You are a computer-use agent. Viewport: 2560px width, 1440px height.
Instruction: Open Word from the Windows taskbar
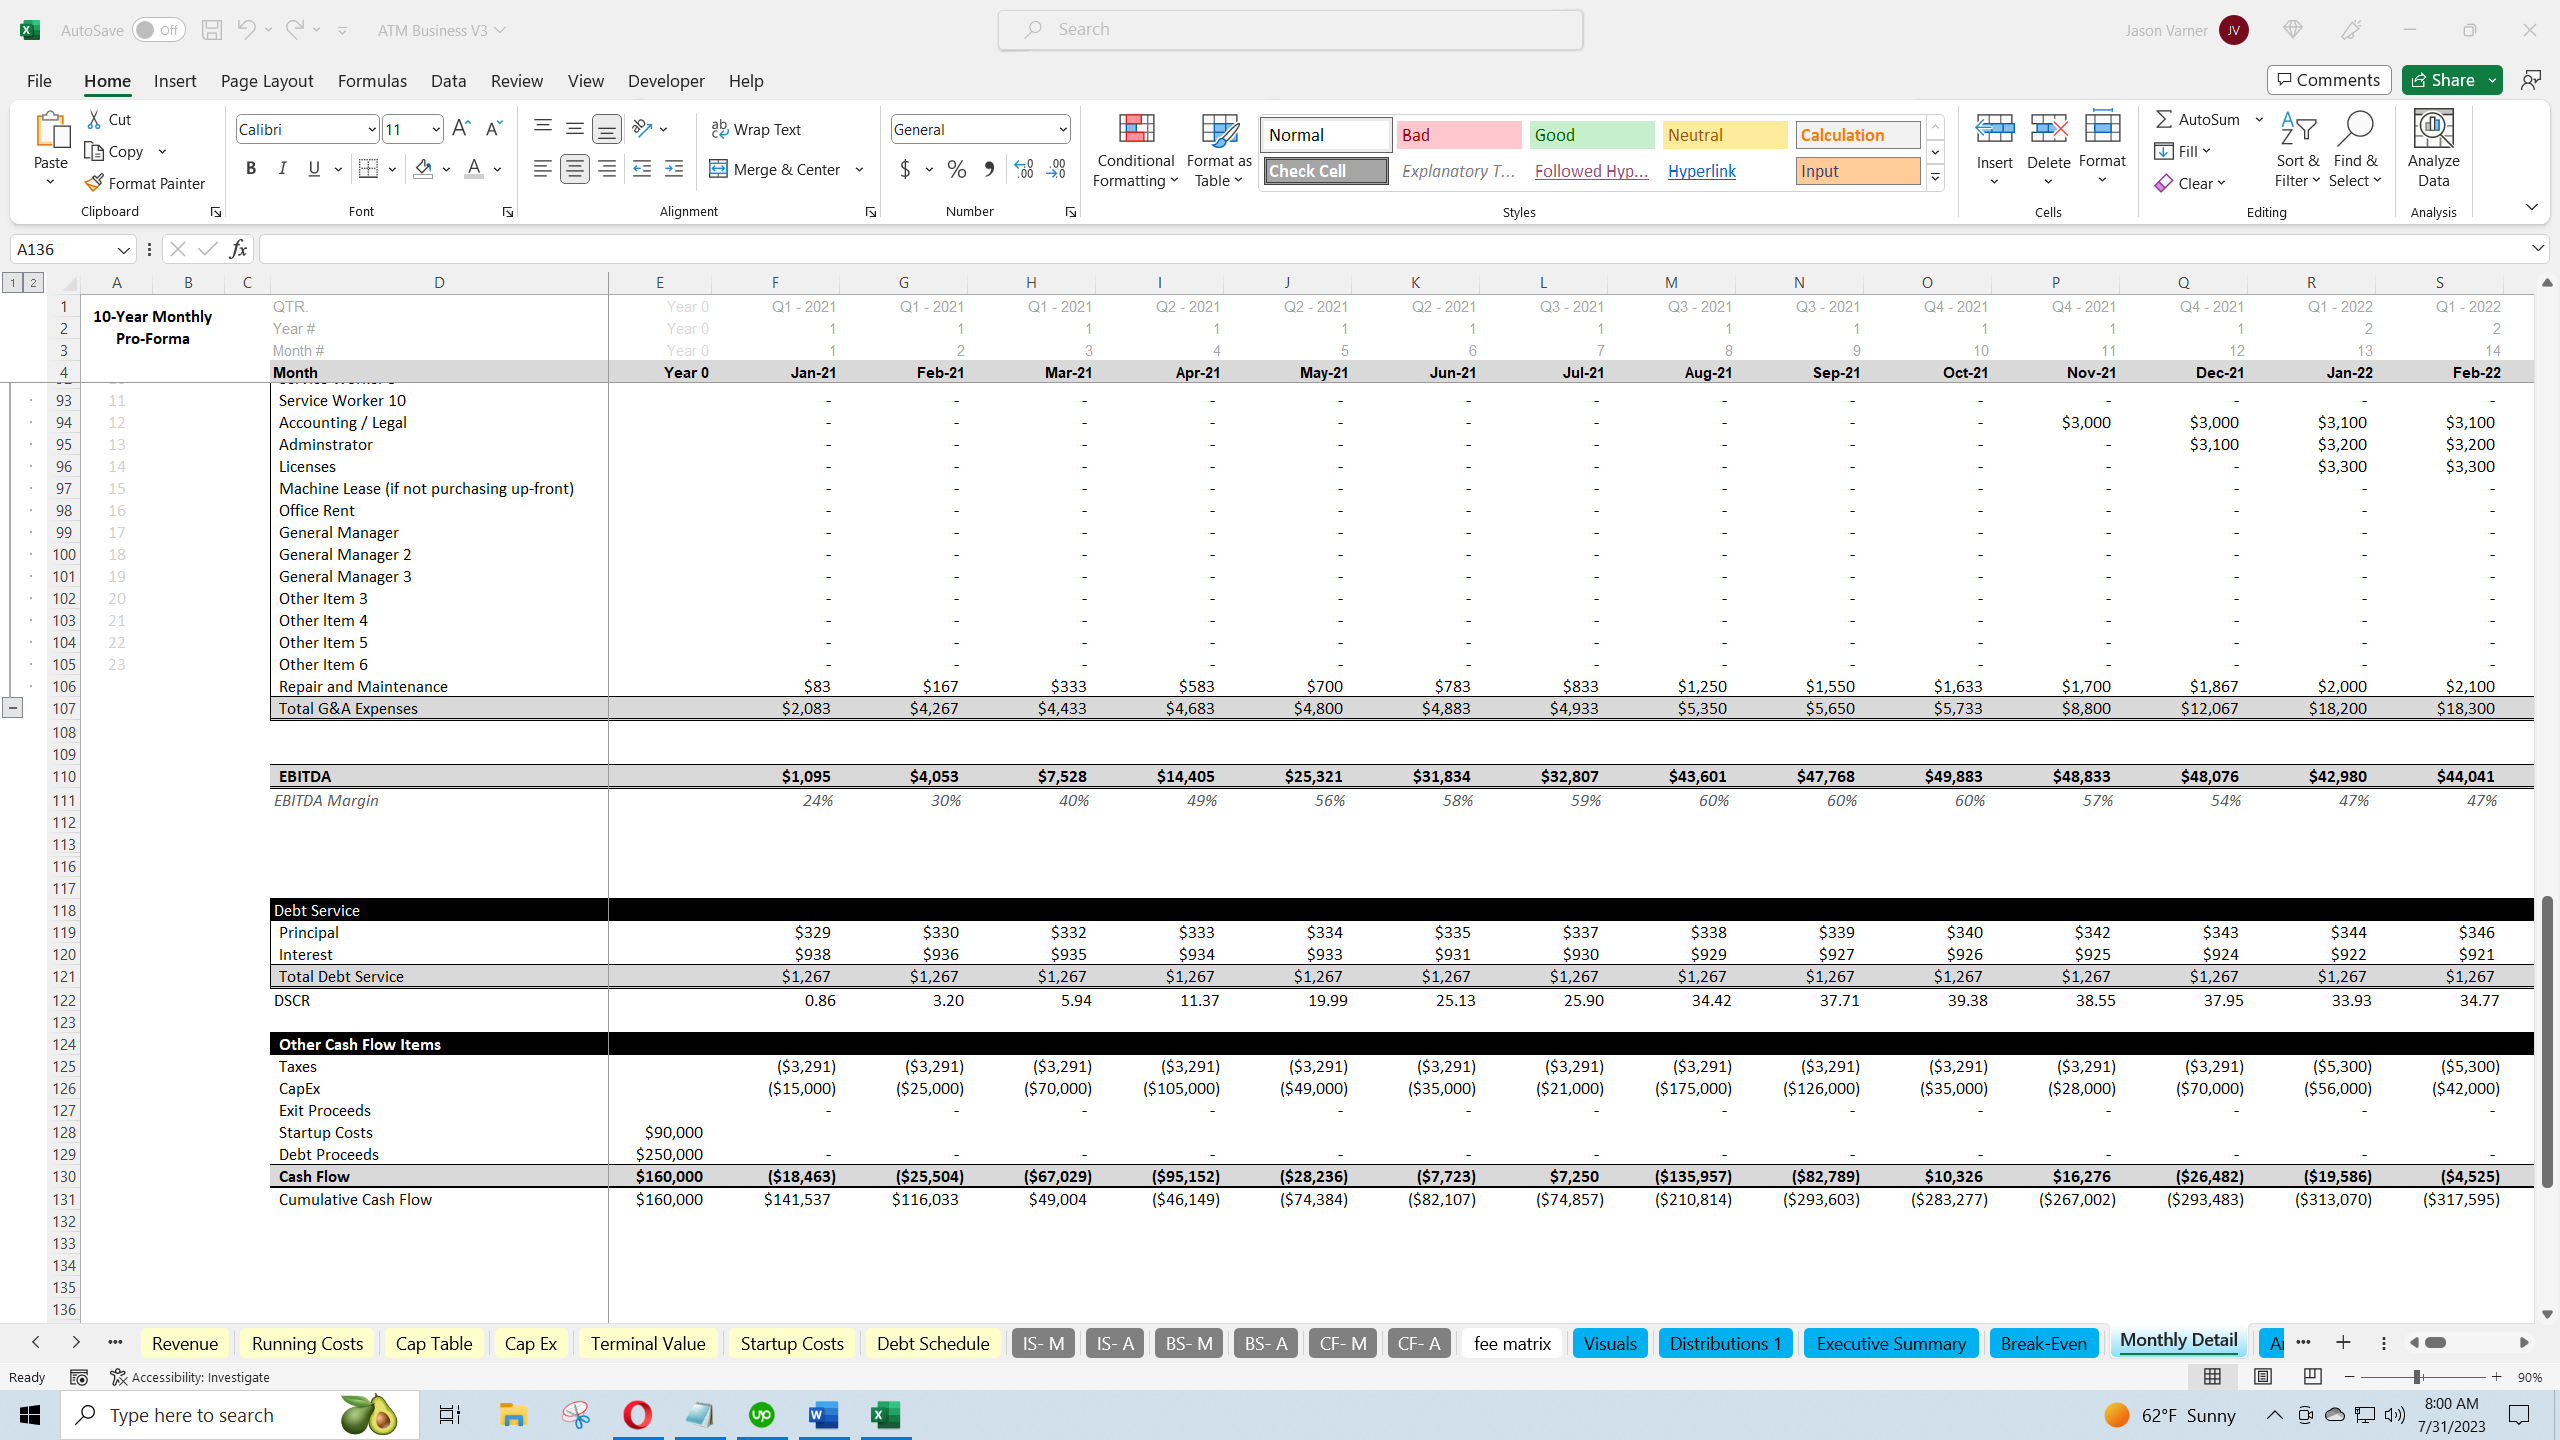click(823, 1414)
